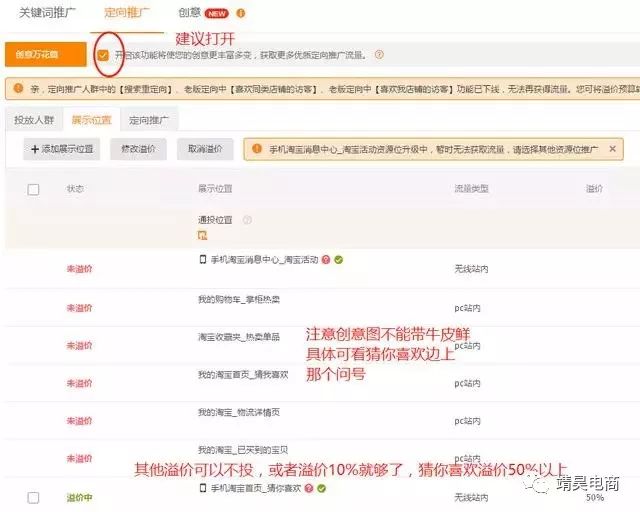Click the phone icon before 手机淘宝首页_猜你喜欢
This screenshot has width=640, height=512.
click(203, 488)
